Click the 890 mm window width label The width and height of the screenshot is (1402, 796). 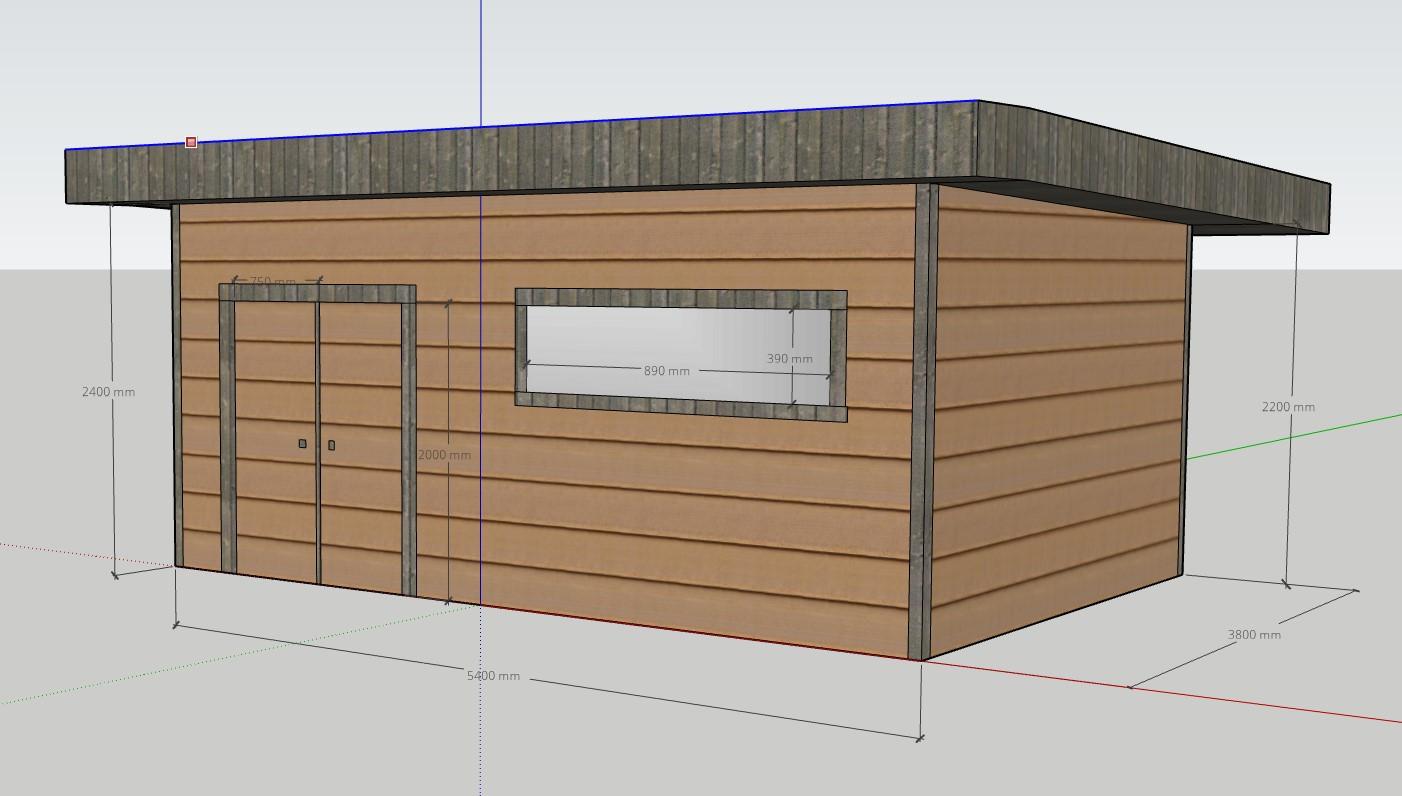click(666, 371)
